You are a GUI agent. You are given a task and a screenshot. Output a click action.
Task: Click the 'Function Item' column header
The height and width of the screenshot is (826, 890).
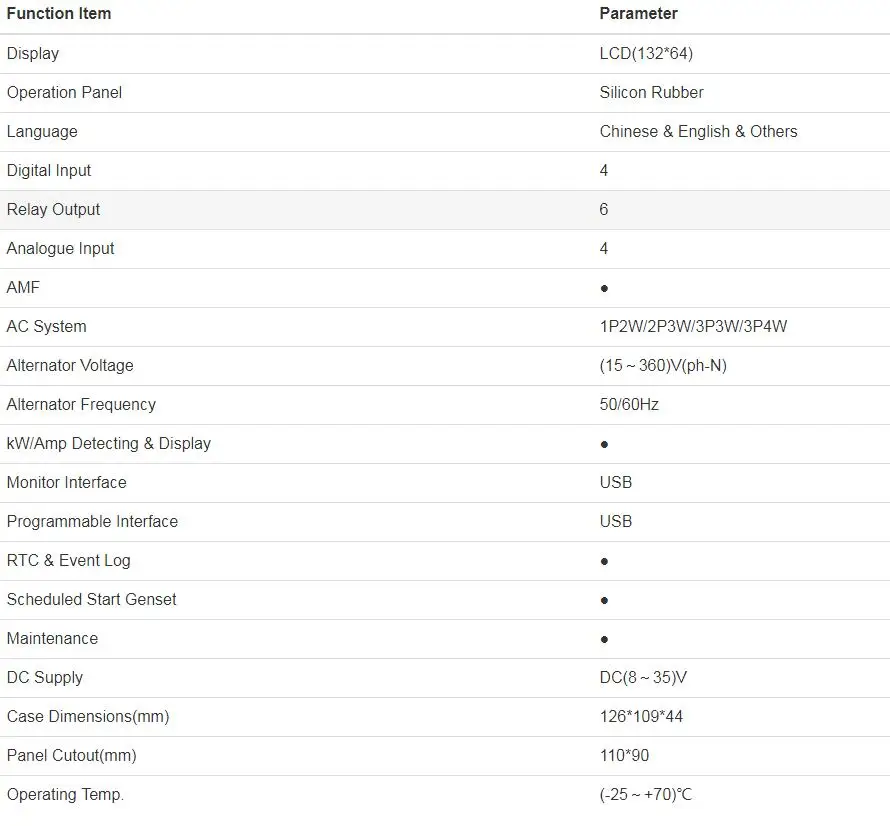59,14
